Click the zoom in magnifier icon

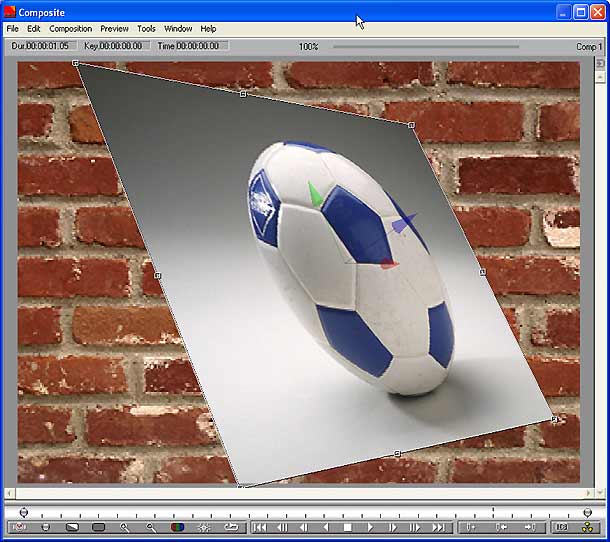click(x=125, y=527)
